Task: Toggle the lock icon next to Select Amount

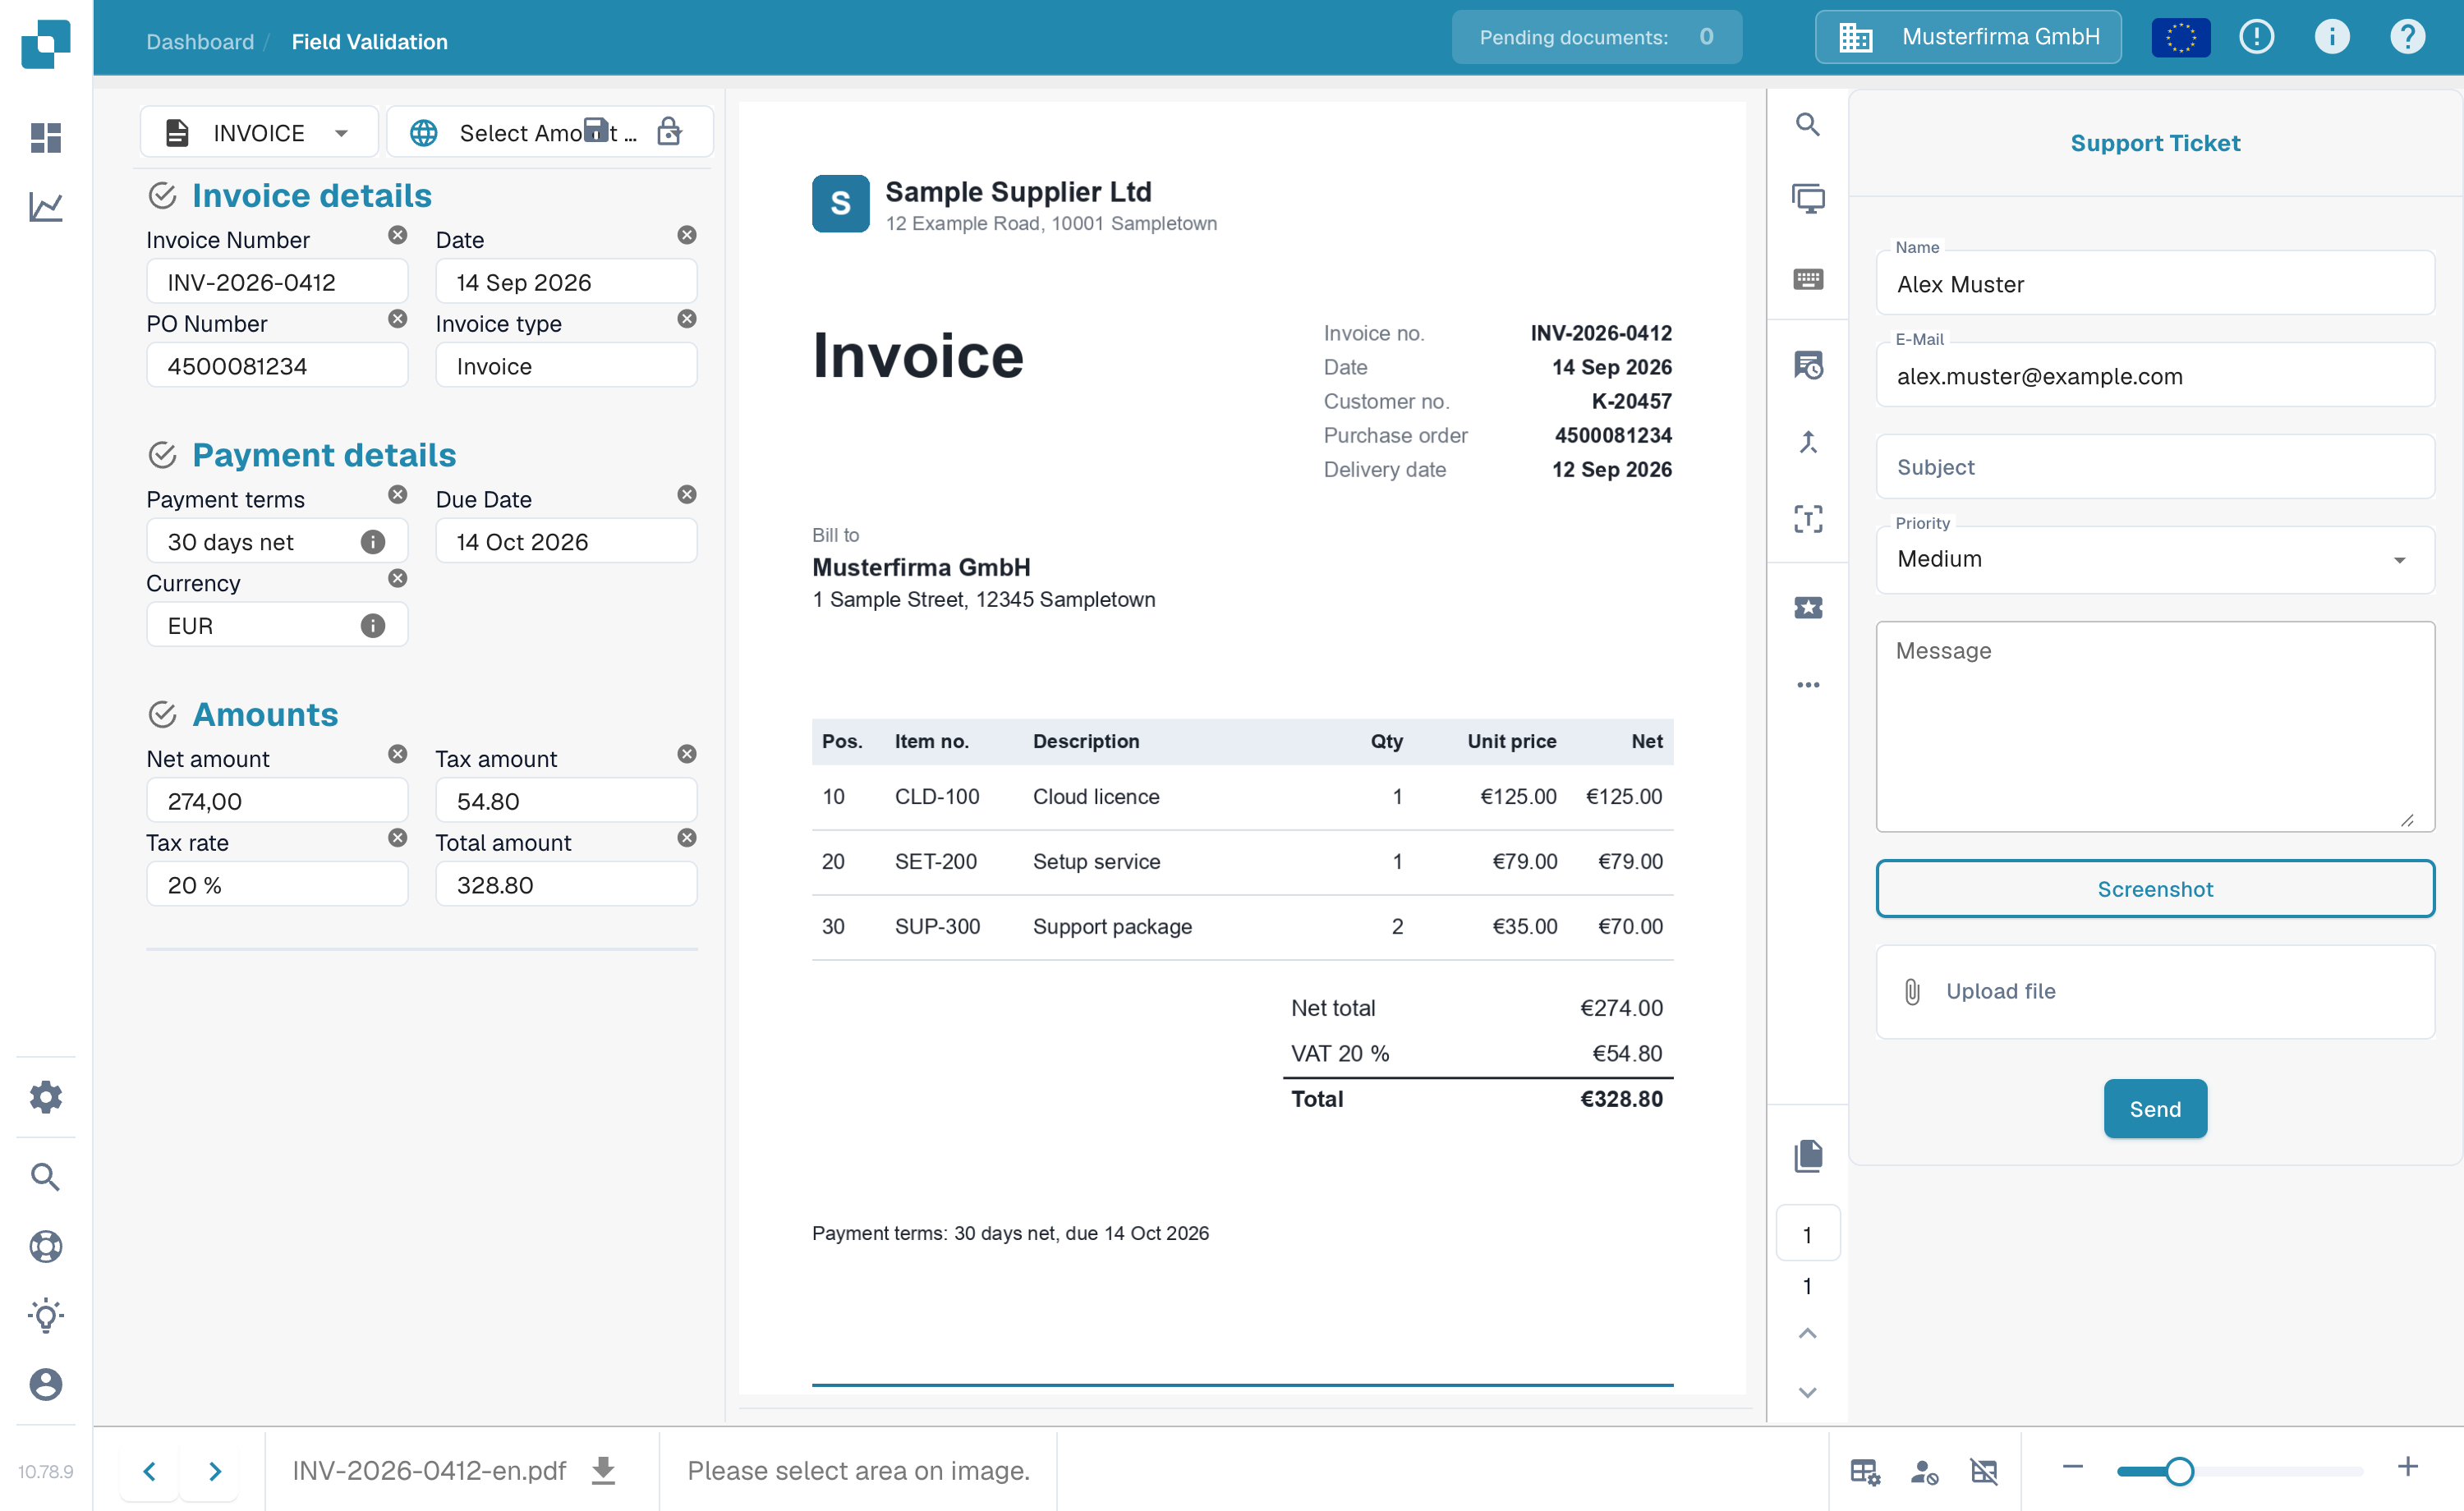Action: point(669,132)
